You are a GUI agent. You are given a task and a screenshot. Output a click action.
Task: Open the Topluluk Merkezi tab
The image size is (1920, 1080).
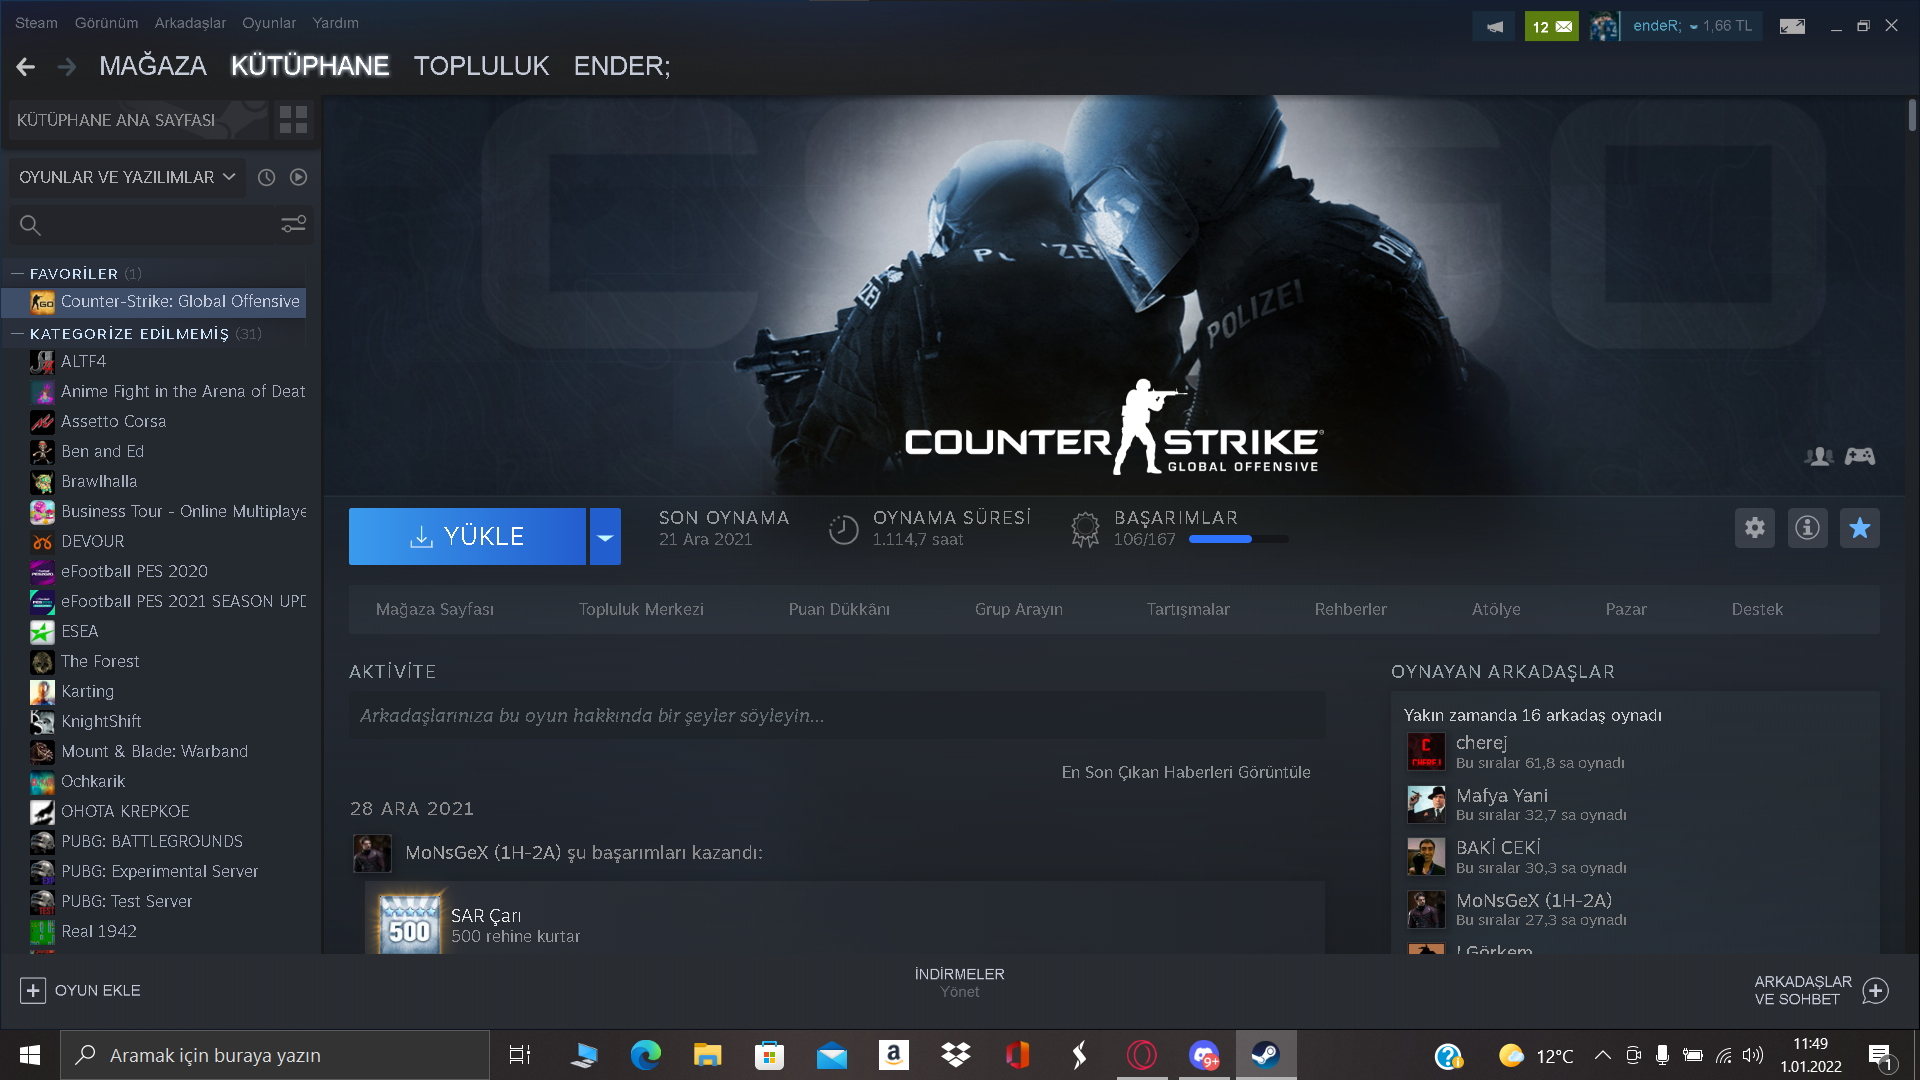641,609
